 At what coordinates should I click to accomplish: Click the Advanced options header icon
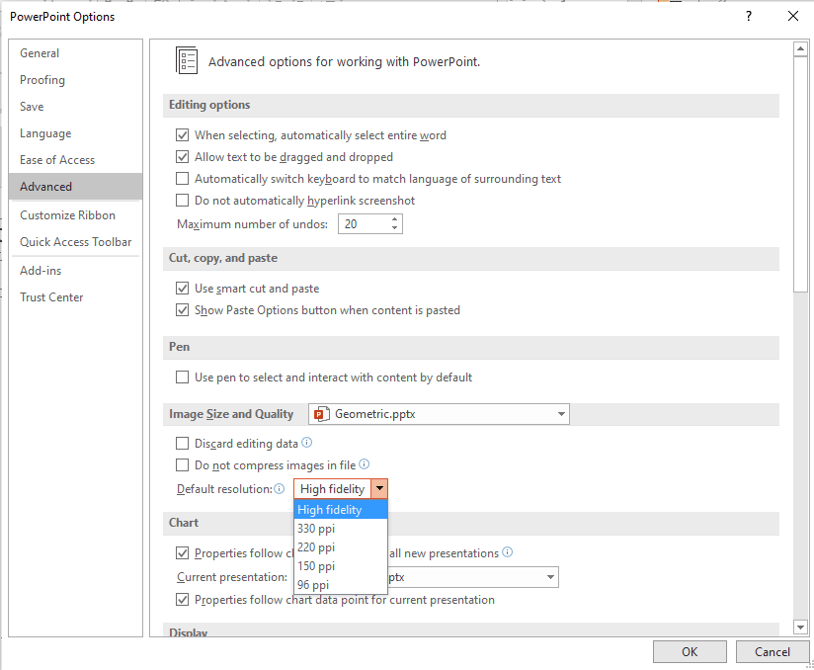(x=186, y=60)
